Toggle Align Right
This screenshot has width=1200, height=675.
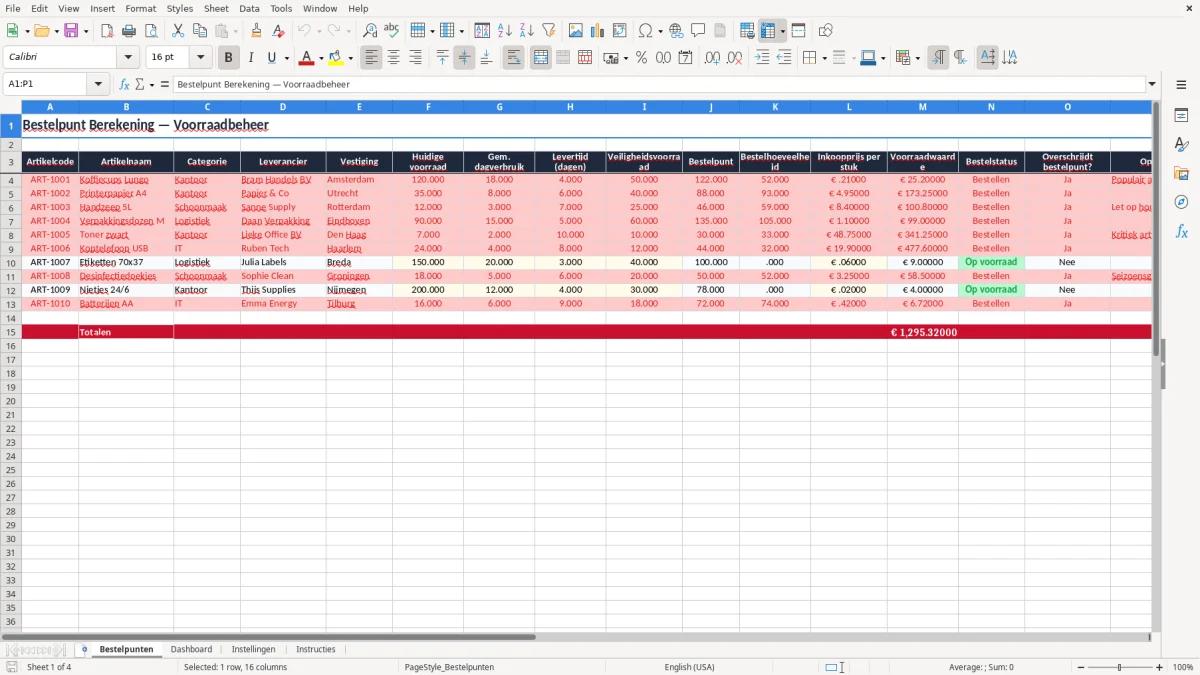click(416, 58)
